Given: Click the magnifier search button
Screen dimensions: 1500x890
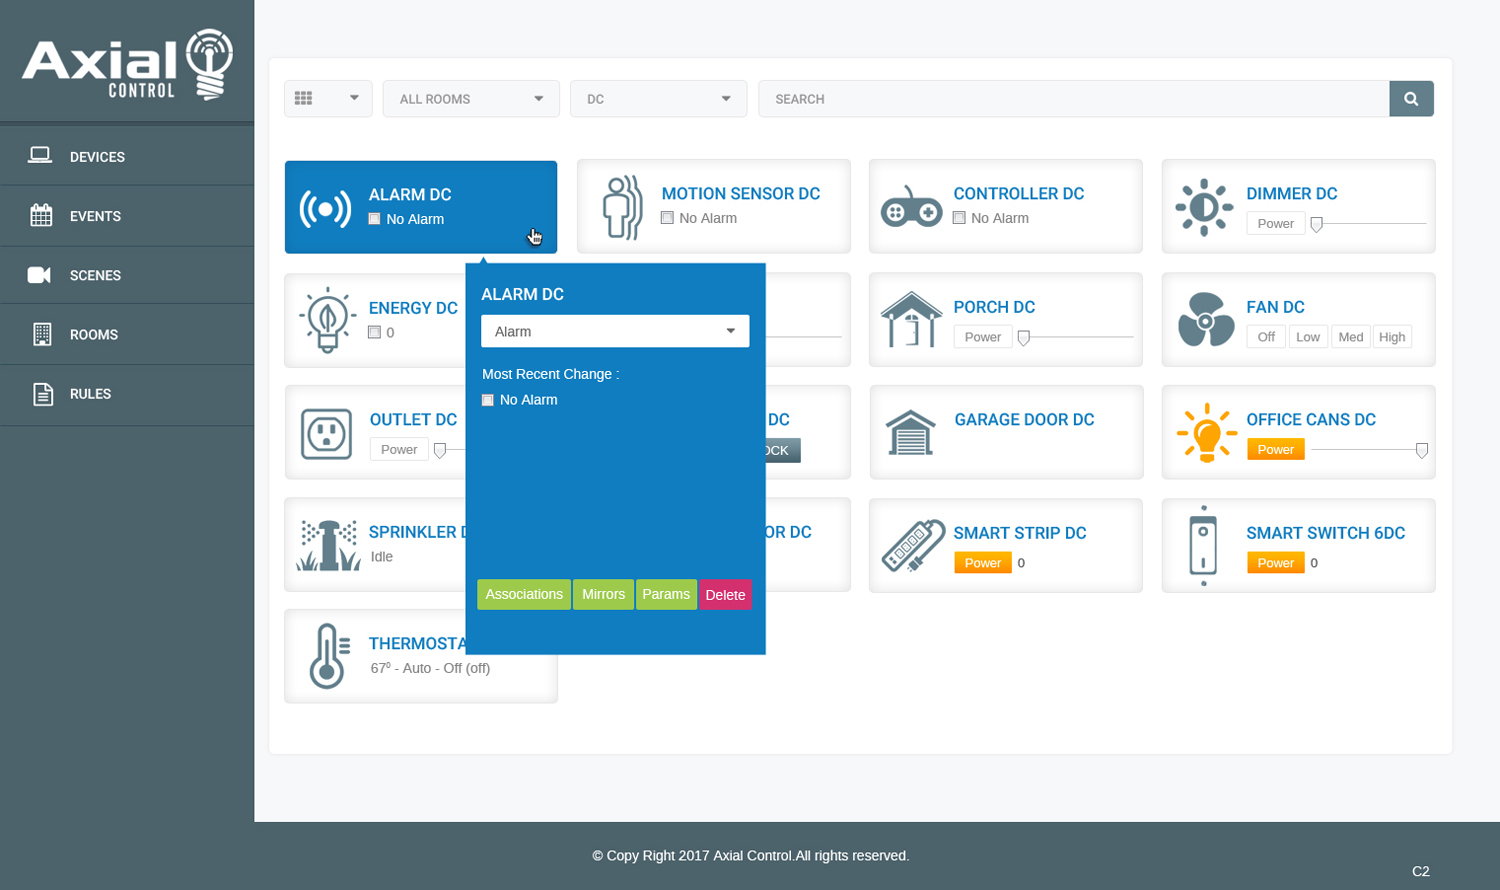Looking at the screenshot, I should (1411, 99).
